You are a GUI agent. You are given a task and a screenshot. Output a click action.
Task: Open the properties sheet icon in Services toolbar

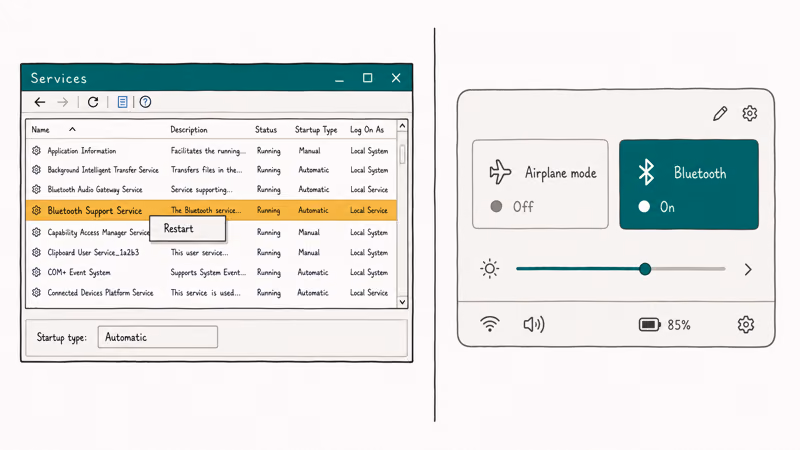(x=122, y=102)
